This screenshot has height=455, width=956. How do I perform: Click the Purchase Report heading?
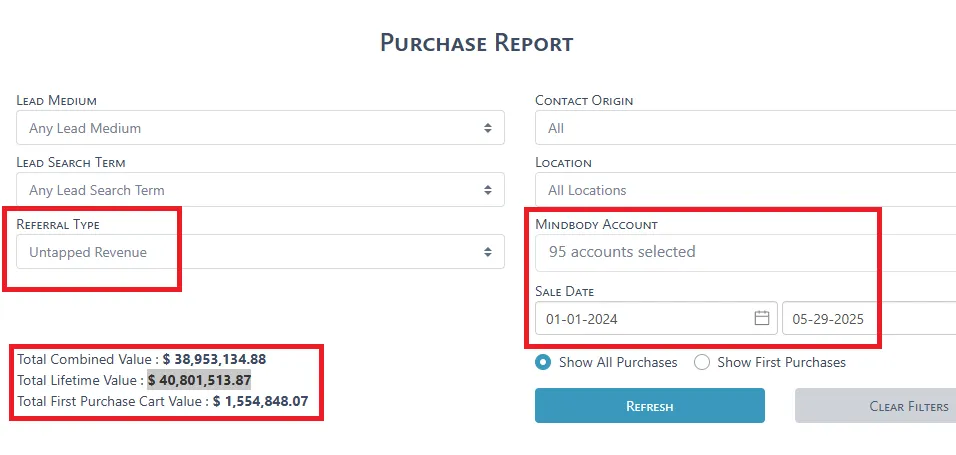click(x=477, y=43)
